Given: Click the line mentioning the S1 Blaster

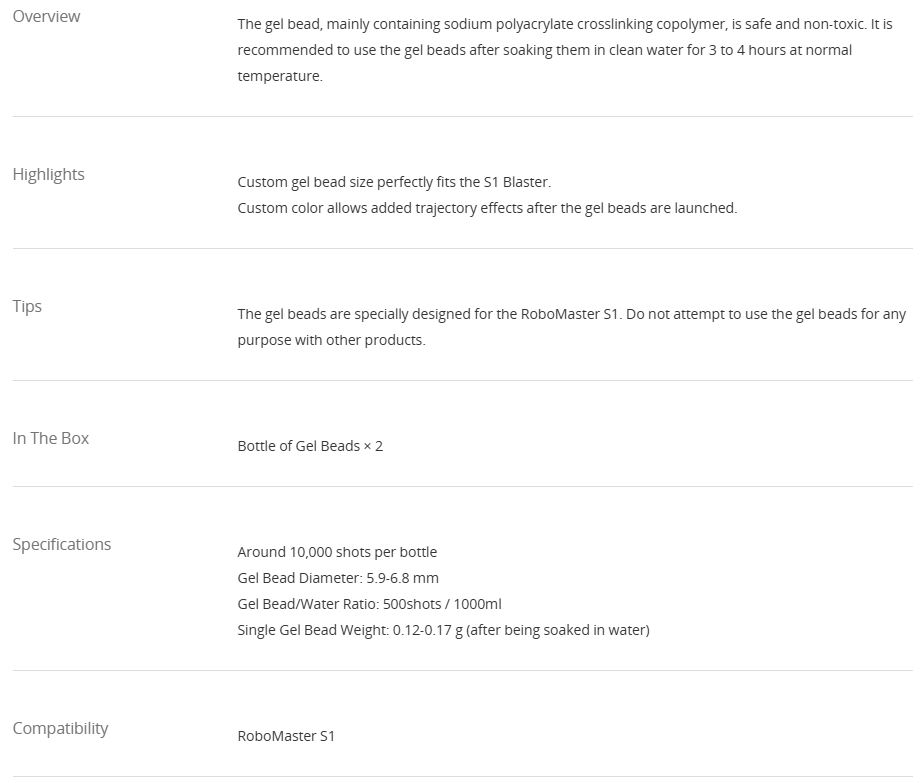Looking at the screenshot, I should pos(394,182).
